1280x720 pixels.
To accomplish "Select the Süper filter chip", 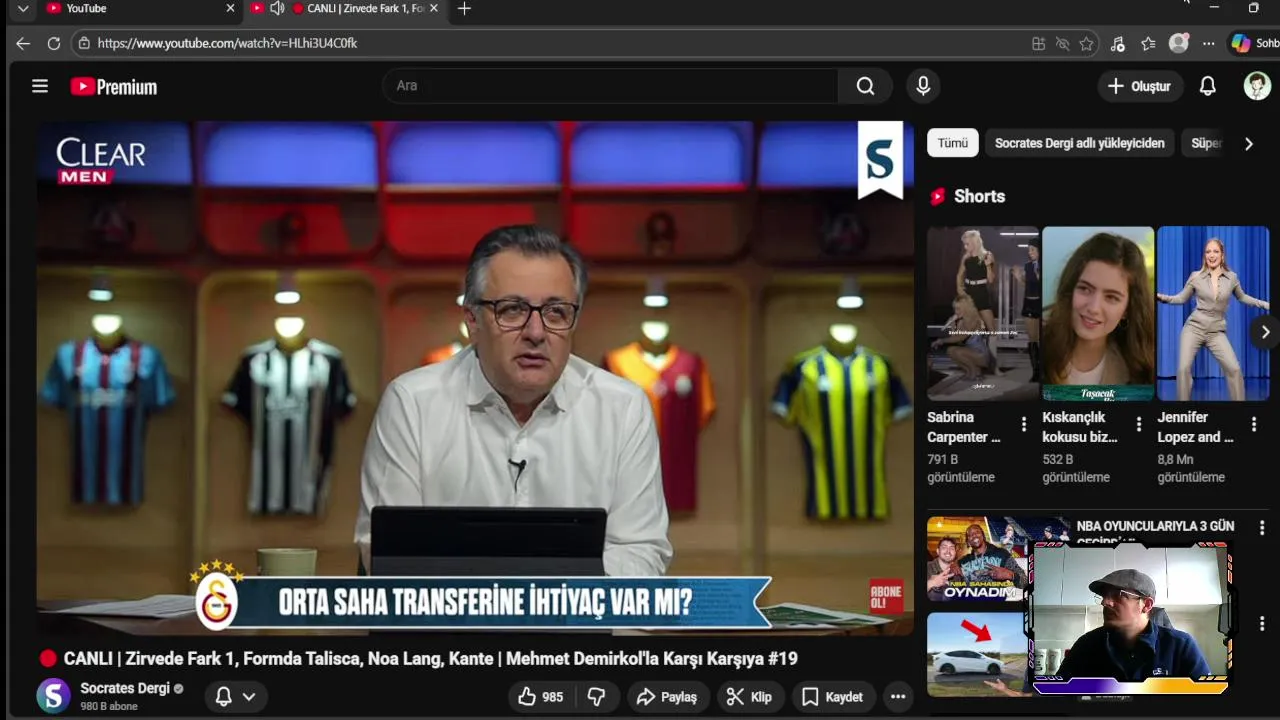I will click(x=1206, y=143).
